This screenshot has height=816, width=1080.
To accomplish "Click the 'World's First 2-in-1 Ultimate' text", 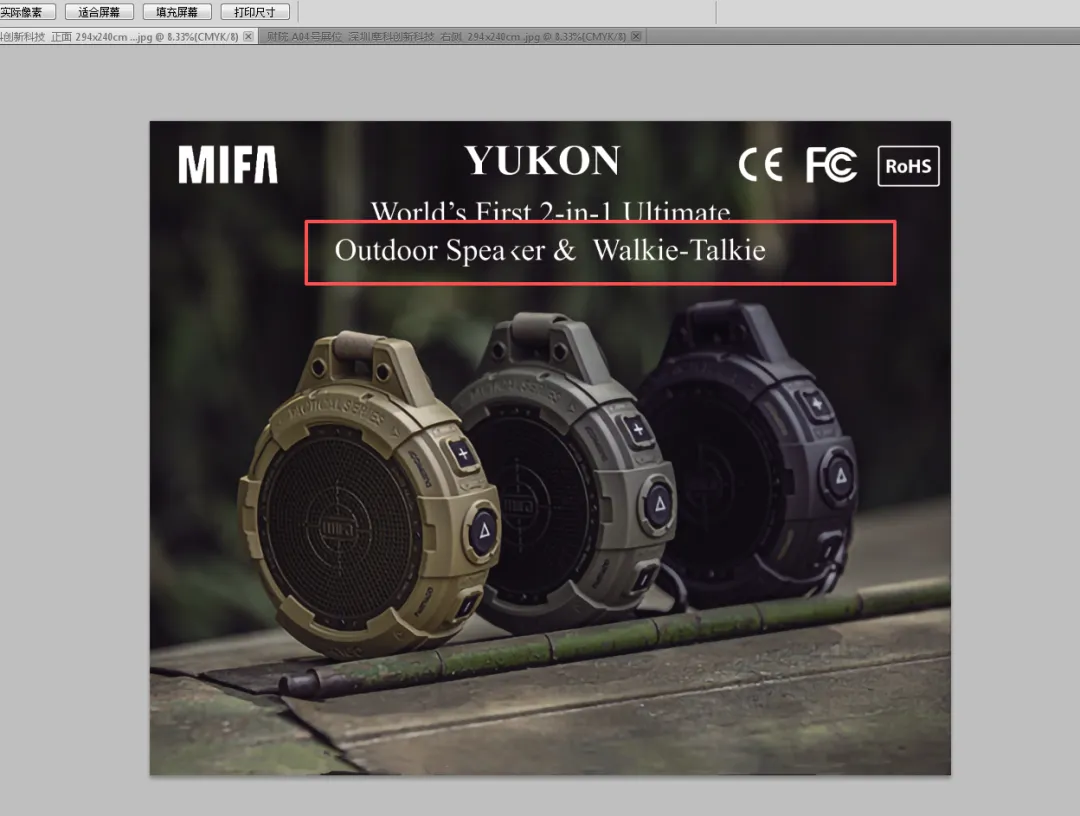I will 550,211.
